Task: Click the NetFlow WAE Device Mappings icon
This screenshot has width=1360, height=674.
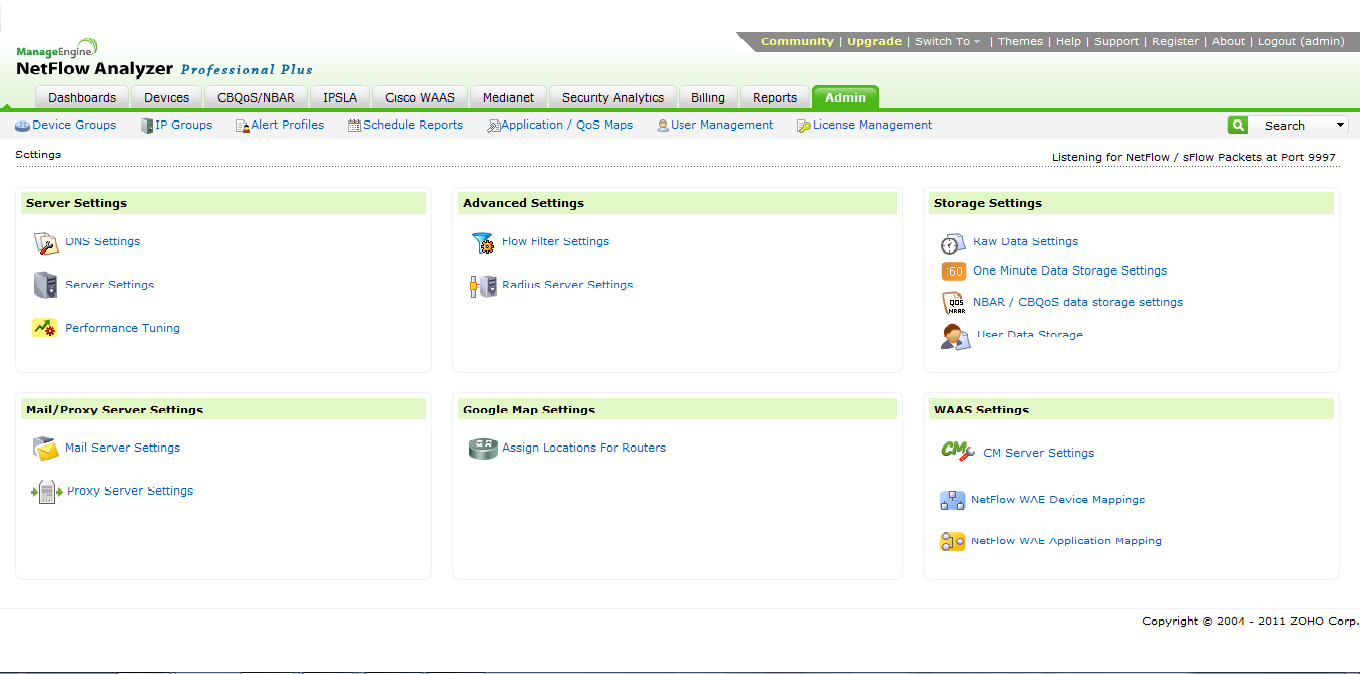Action: click(x=952, y=500)
